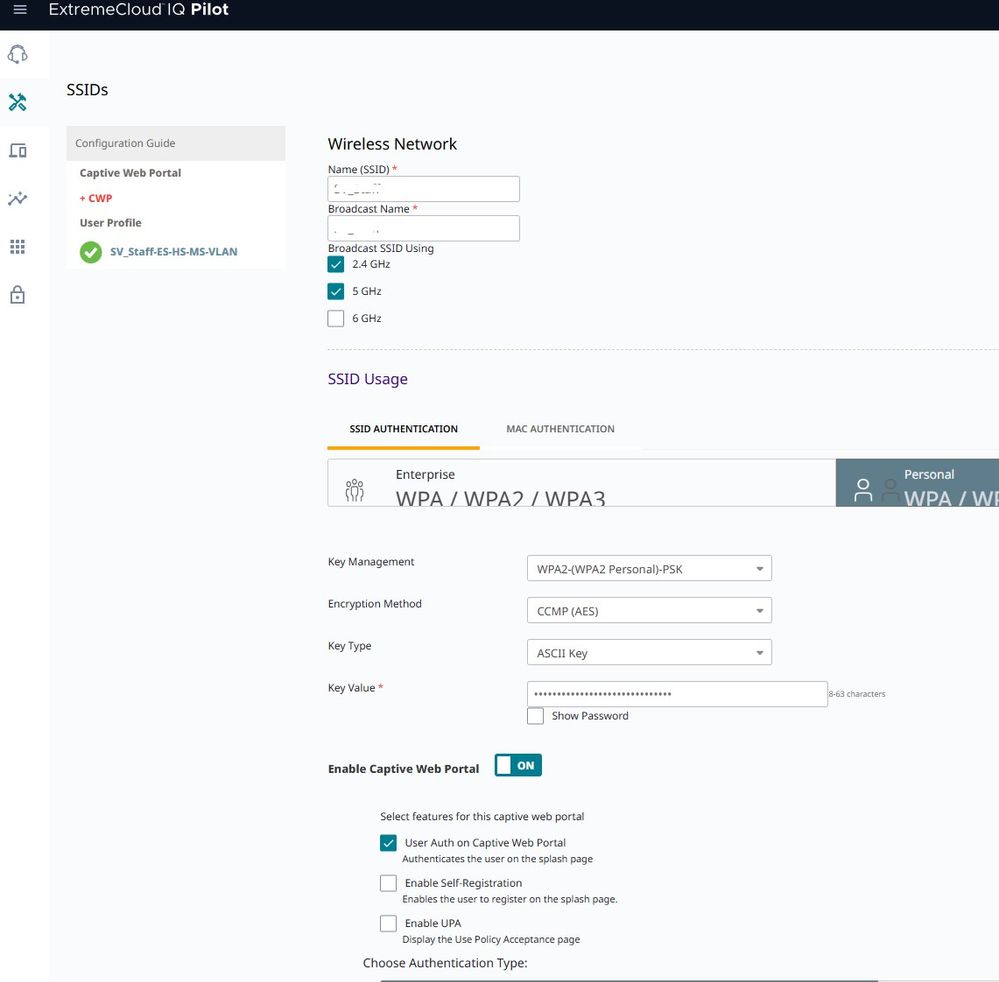Turn off the Enable Captive Web Portal switch
Image resolution: width=999 pixels, height=982 pixels.
click(x=518, y=766)
